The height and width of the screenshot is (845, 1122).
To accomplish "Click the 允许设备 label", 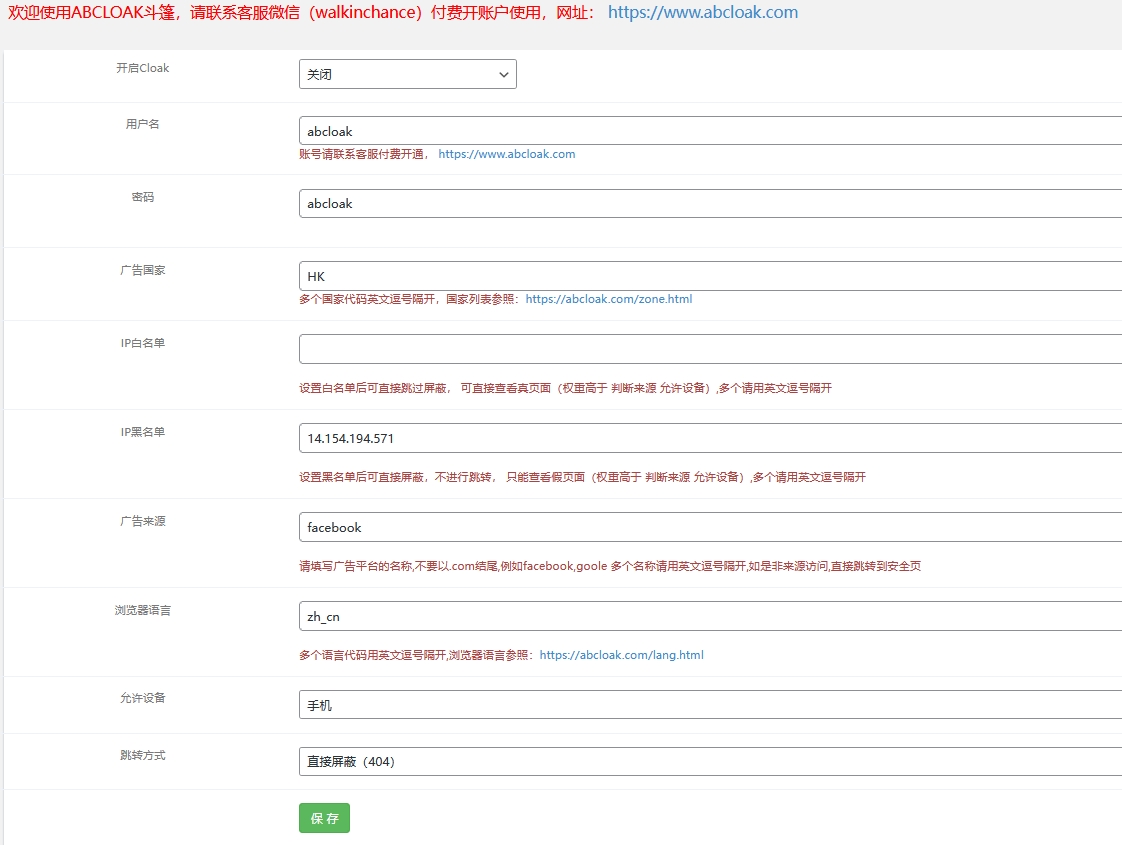I will (142, 698).
